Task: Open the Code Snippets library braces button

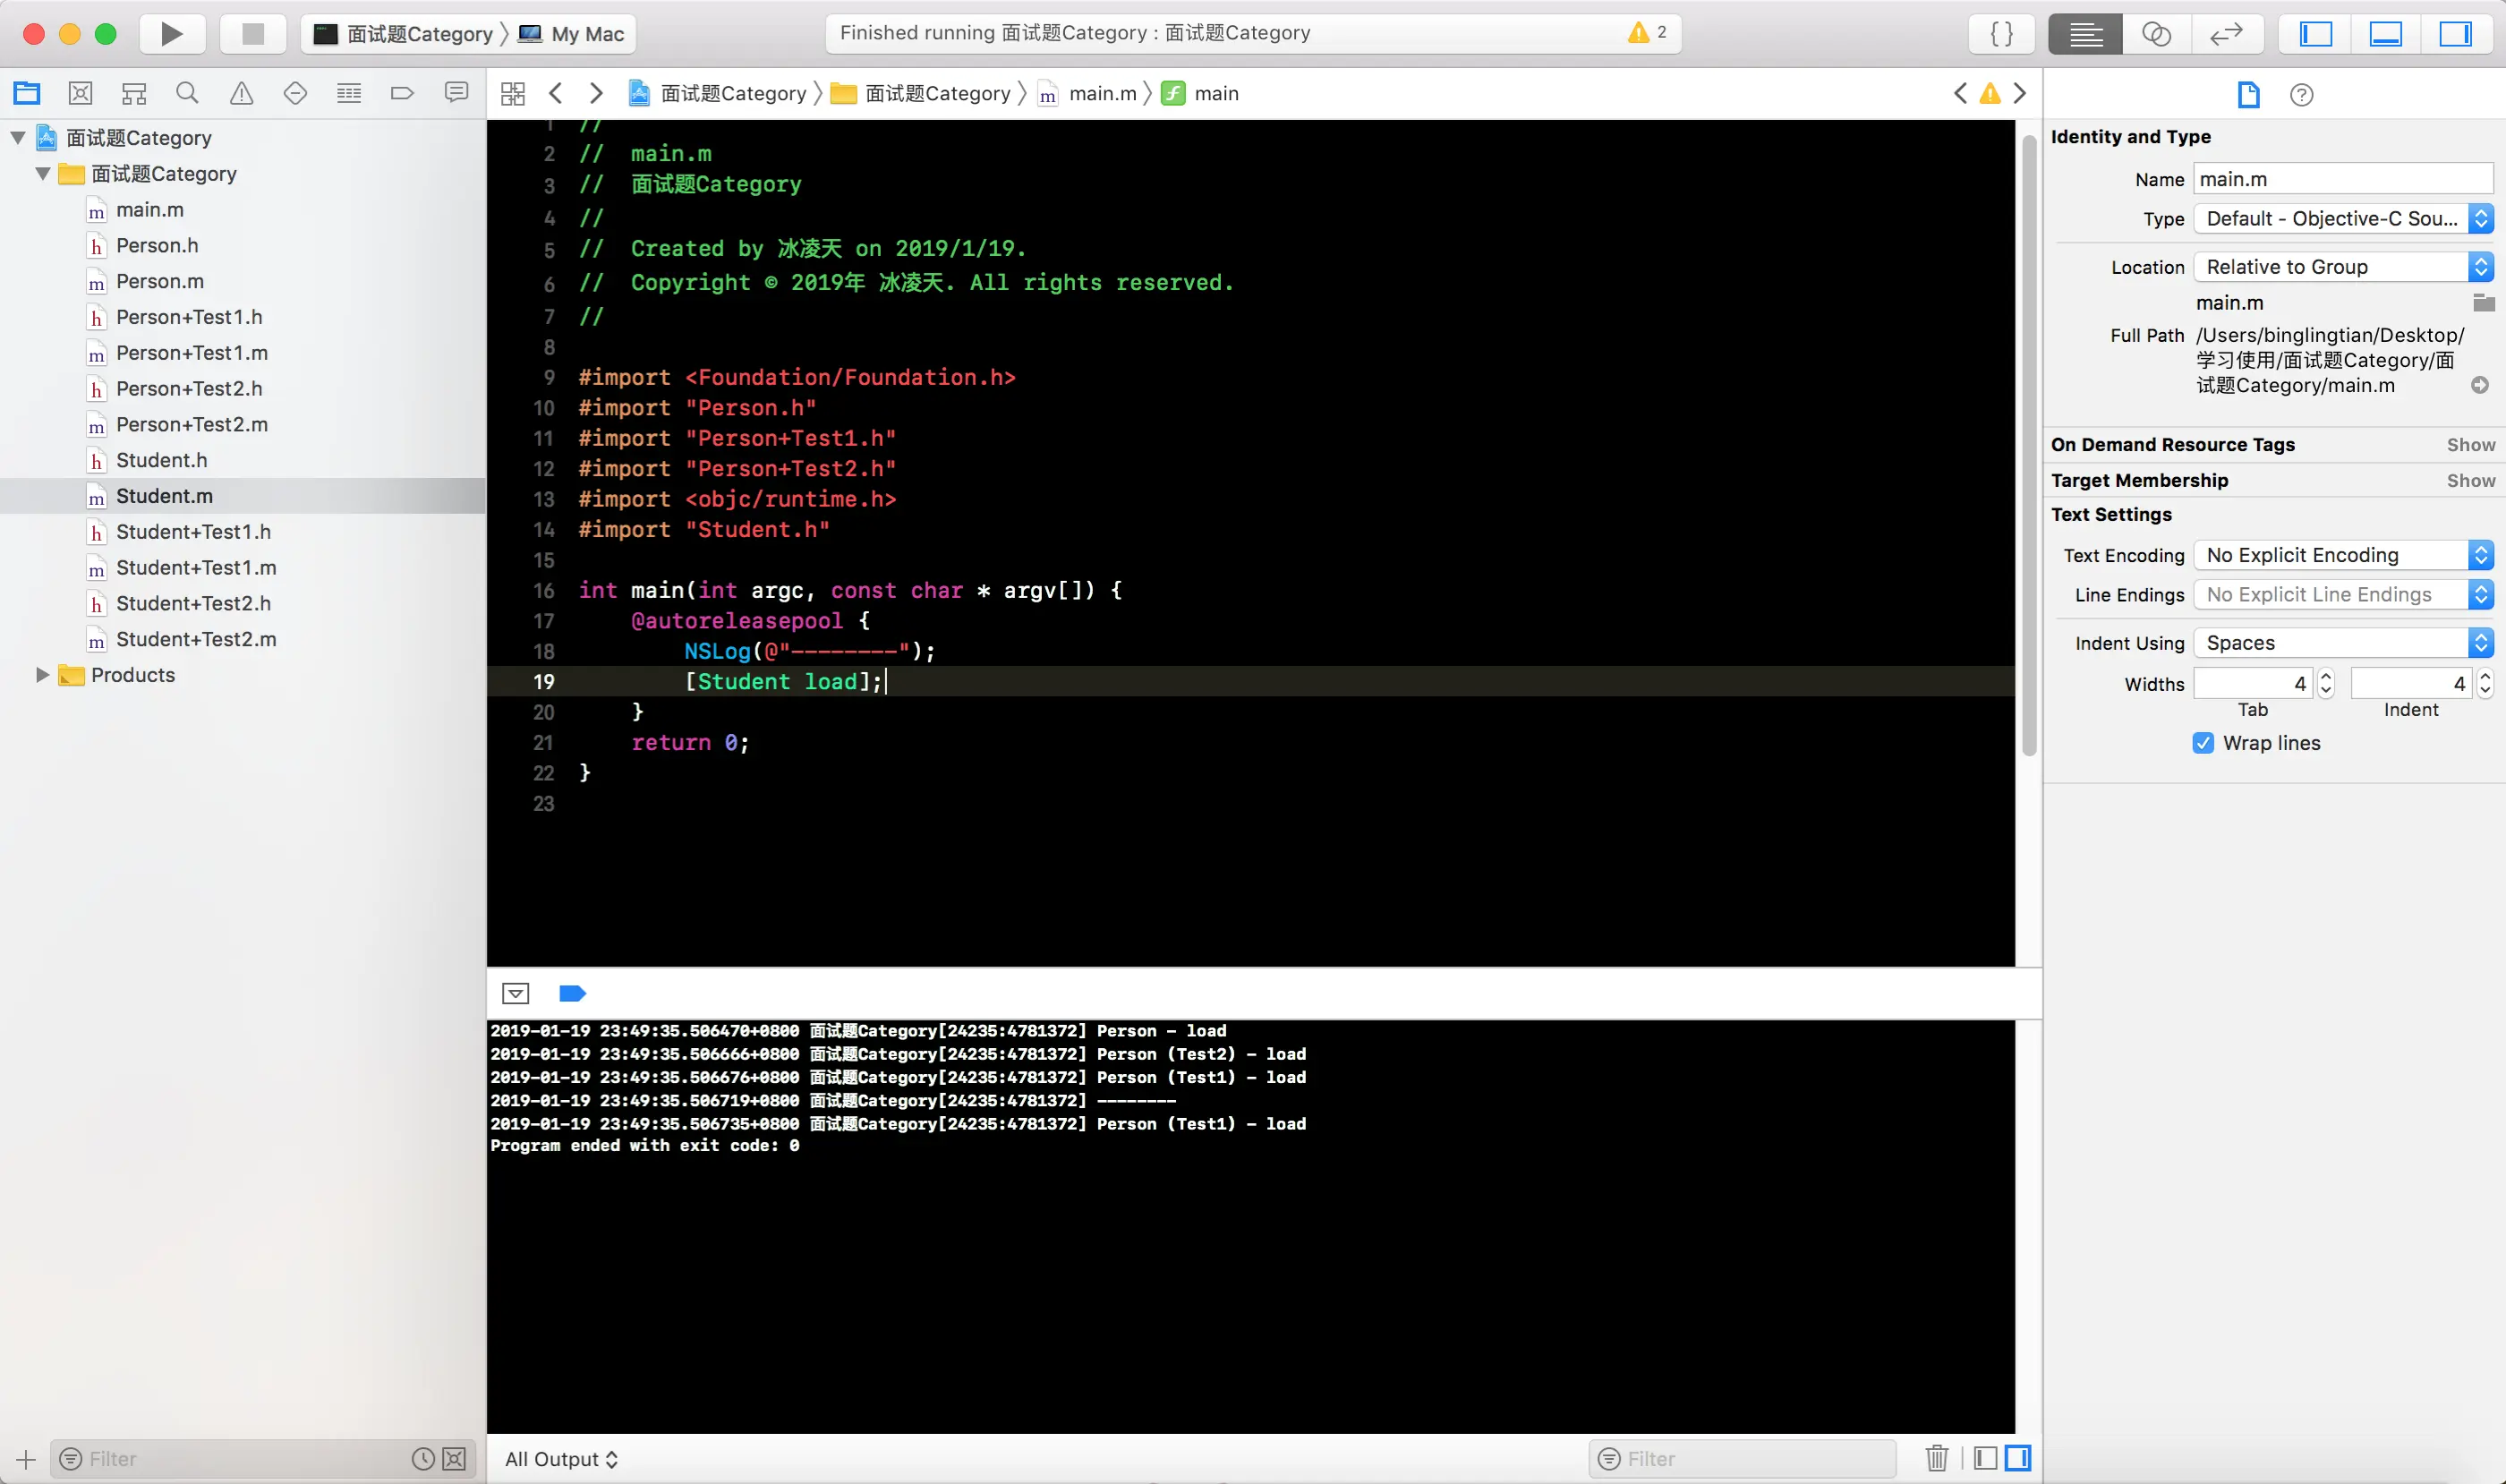Action: coord(2002,34)
